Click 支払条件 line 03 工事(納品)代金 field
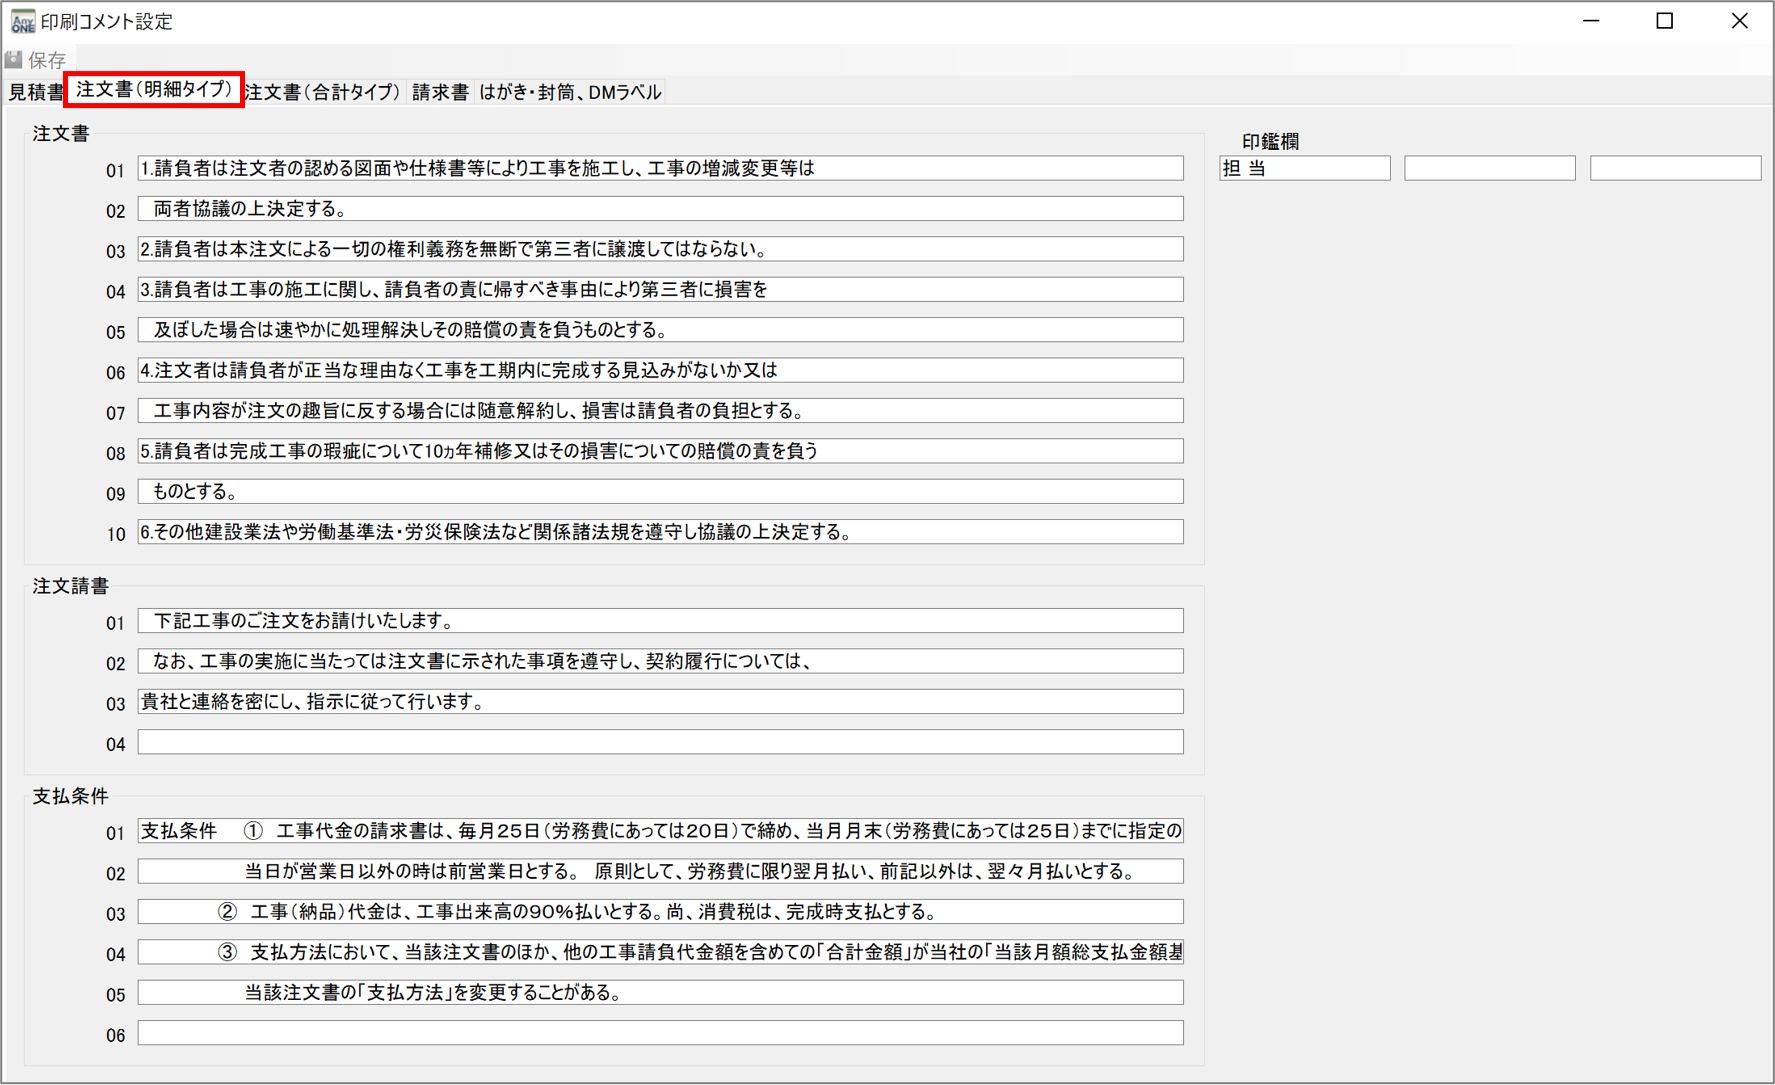 [x=660, y=912]
